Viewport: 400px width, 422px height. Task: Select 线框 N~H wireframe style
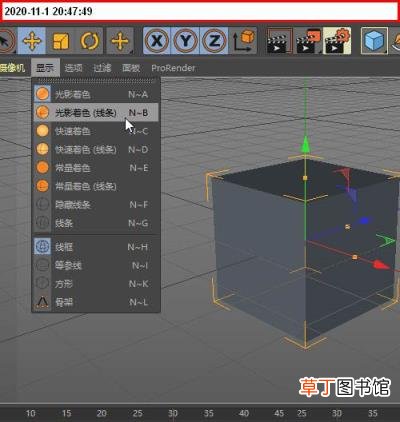96,247
